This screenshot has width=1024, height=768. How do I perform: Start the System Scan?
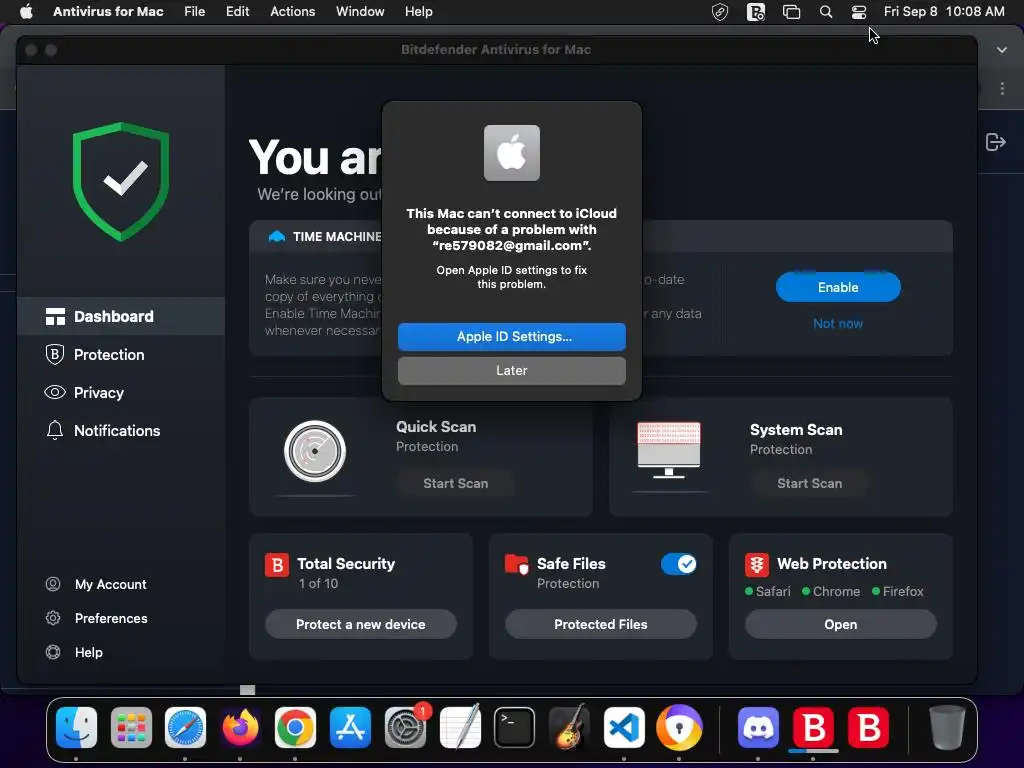tap(810, 483)
